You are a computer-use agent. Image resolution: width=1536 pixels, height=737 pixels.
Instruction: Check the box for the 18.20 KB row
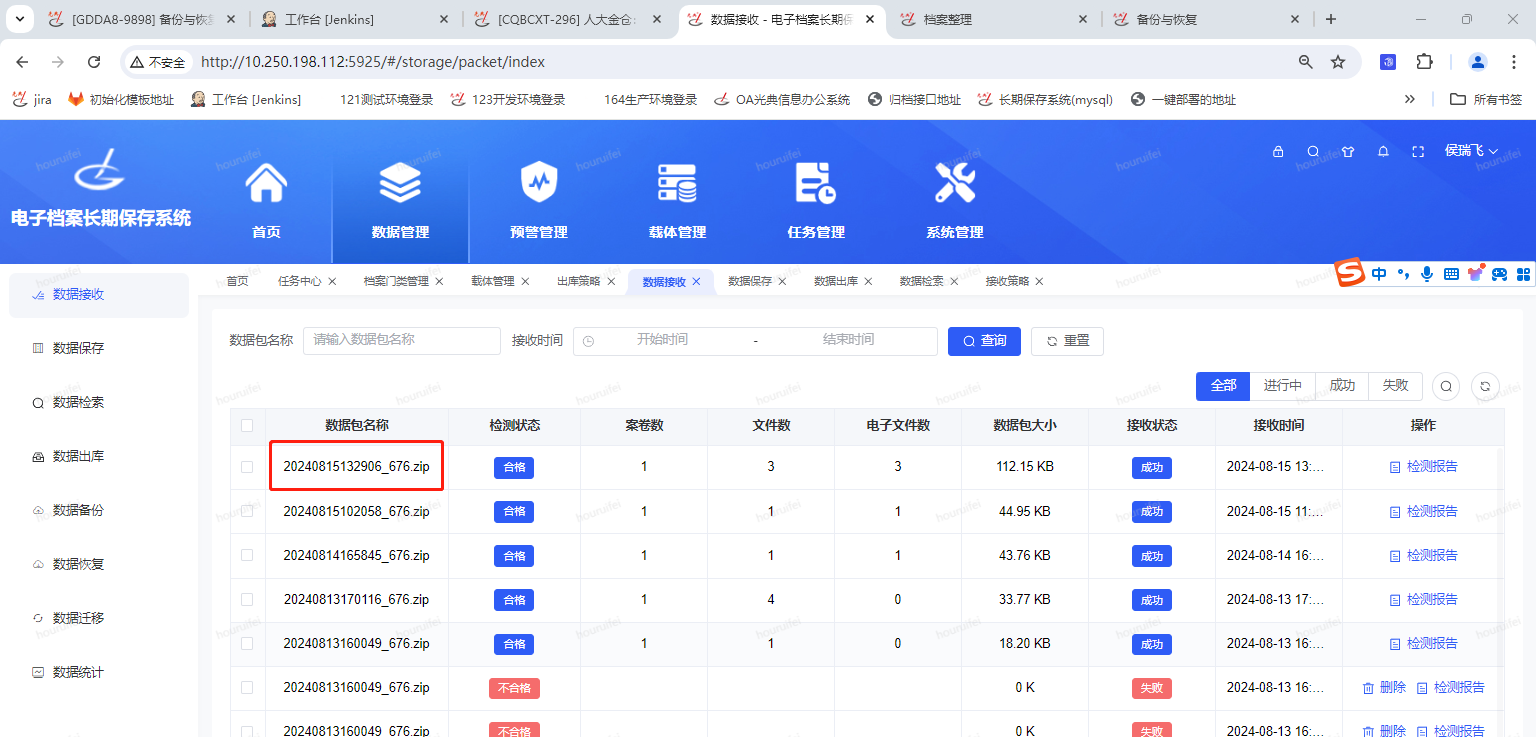click(x=247, y=643)
